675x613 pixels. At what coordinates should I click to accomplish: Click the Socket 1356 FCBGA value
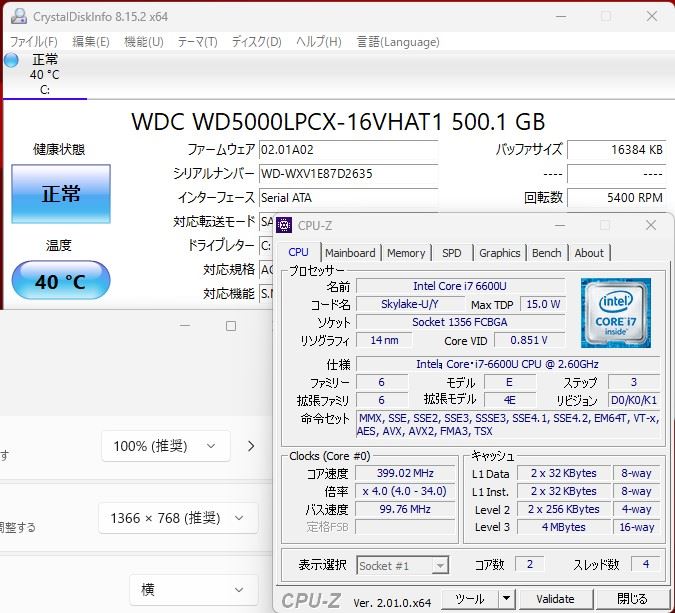460,322
